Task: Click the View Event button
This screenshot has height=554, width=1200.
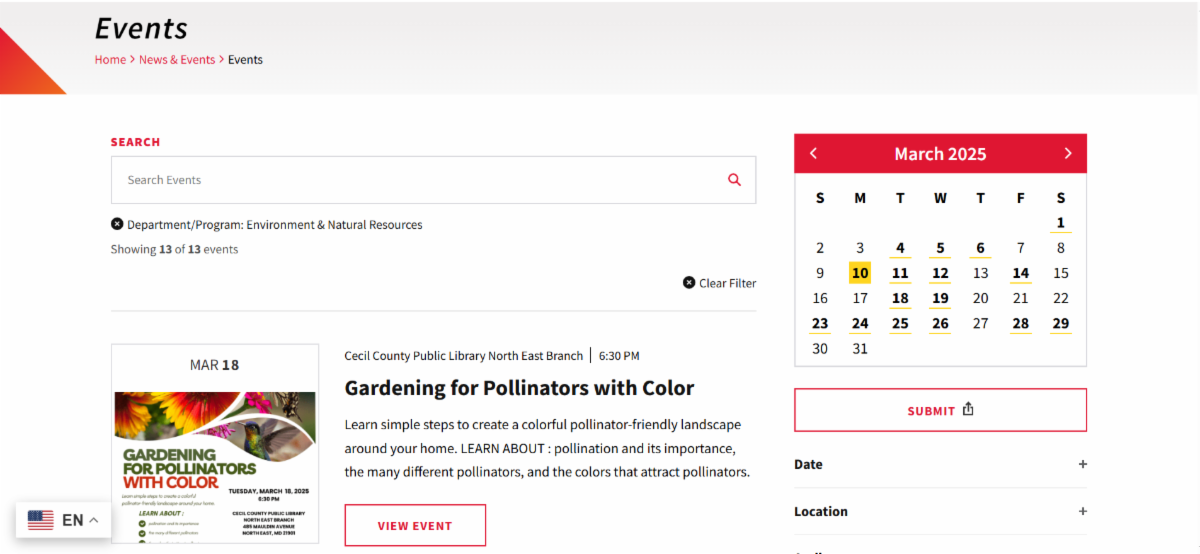Action: [415, 525]
